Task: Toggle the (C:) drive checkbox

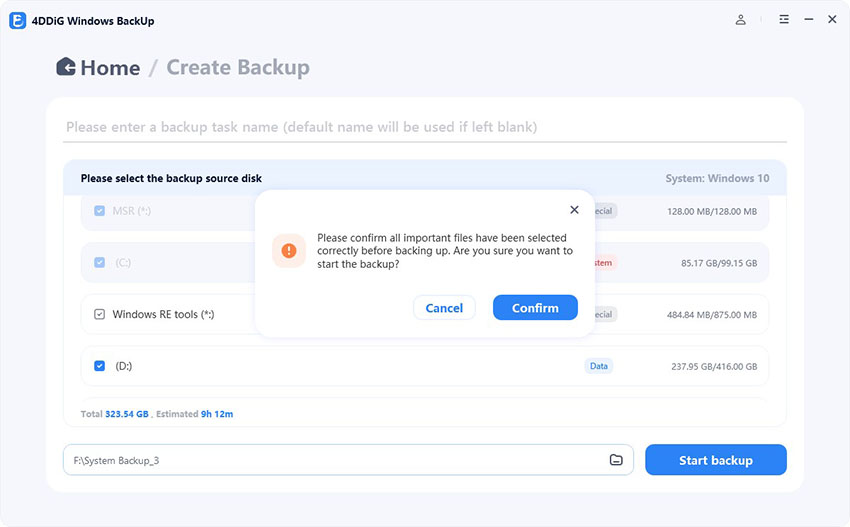Action: tap(99, 262)
